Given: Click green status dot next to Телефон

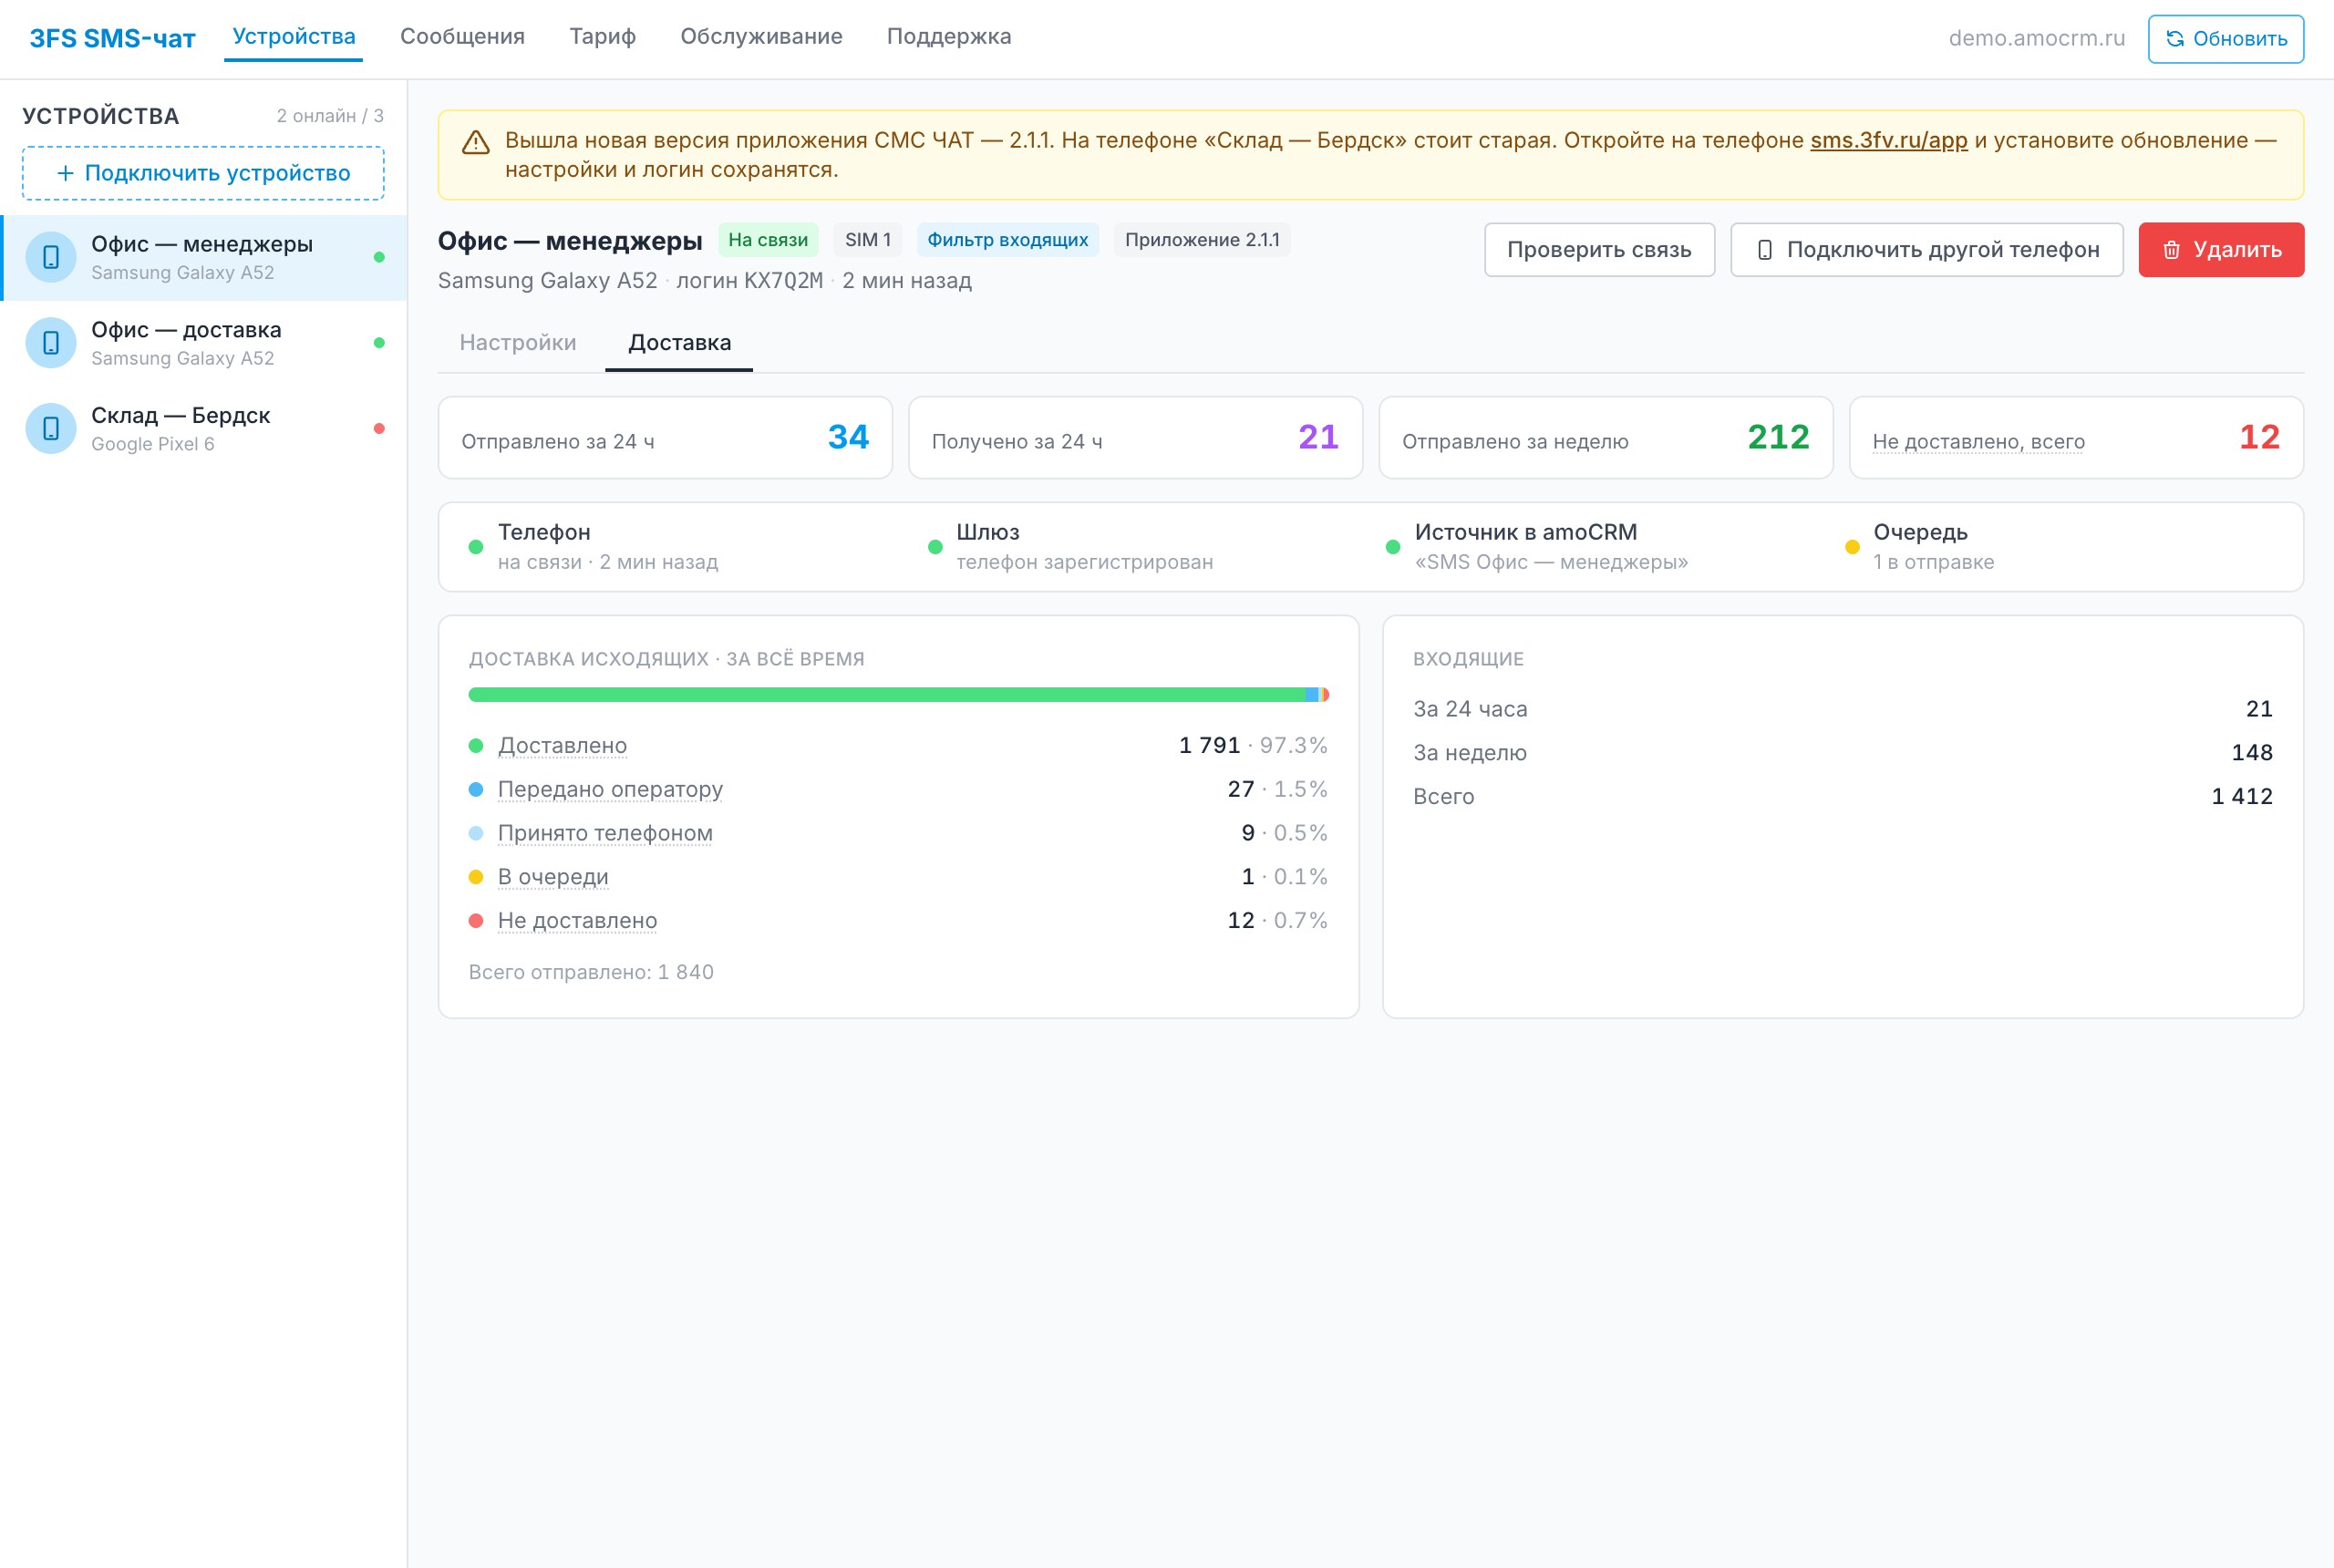Looking at the screenshot, I should coord(476,547).
